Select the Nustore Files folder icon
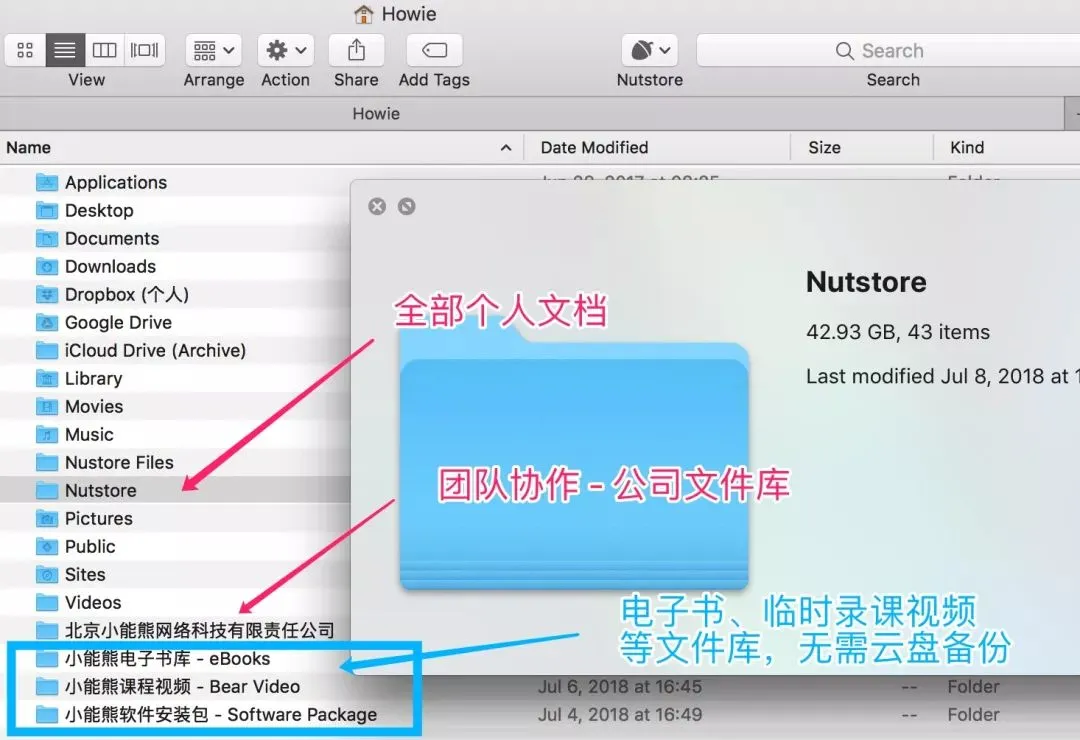The width and height of the screenshot is (1080, 740). (47, 462)
